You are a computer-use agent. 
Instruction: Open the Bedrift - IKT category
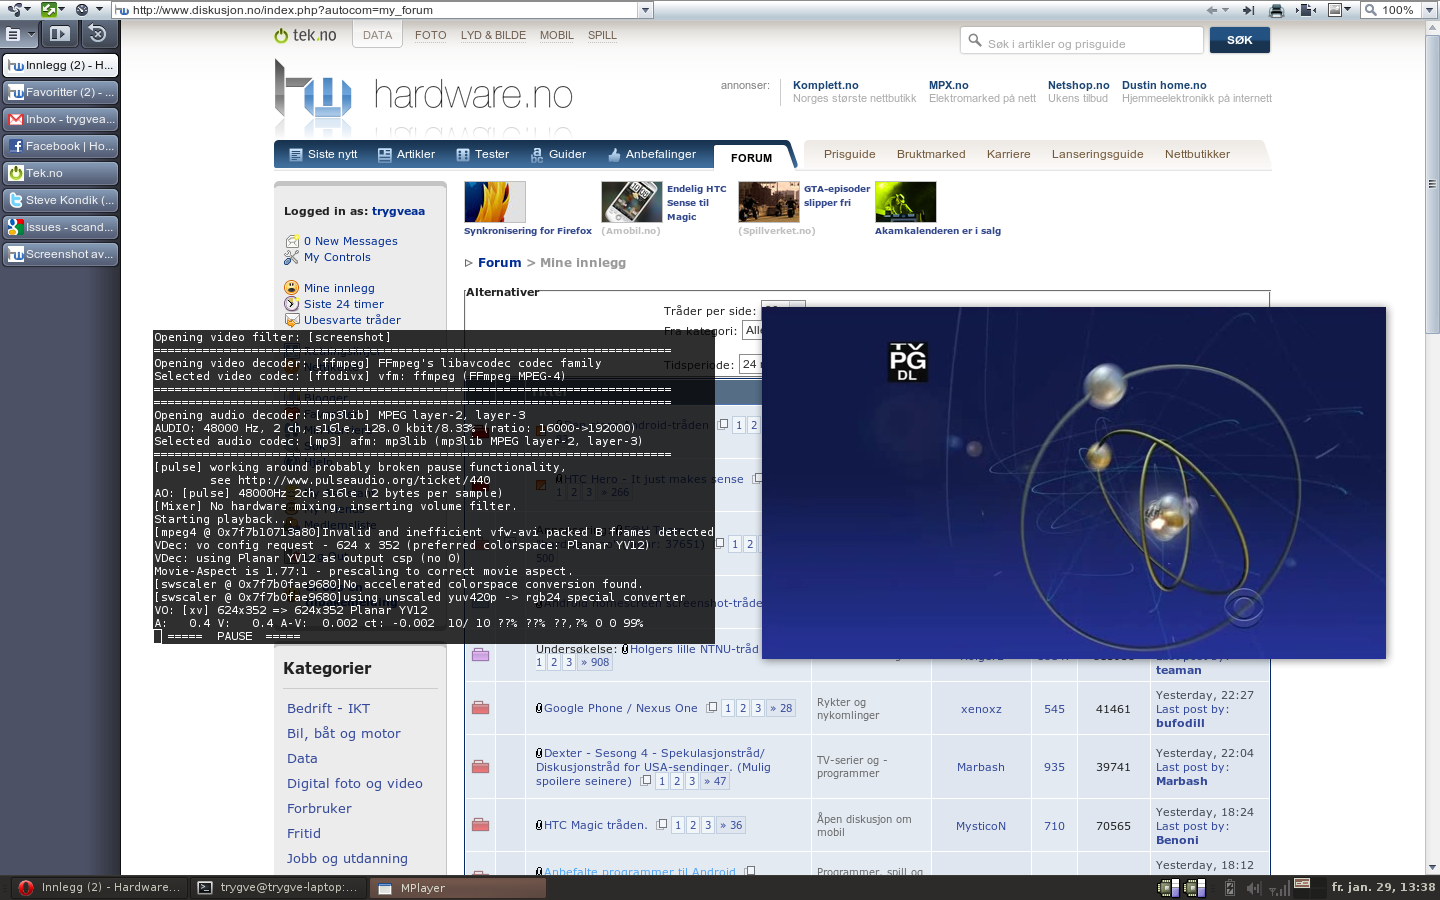328,708
